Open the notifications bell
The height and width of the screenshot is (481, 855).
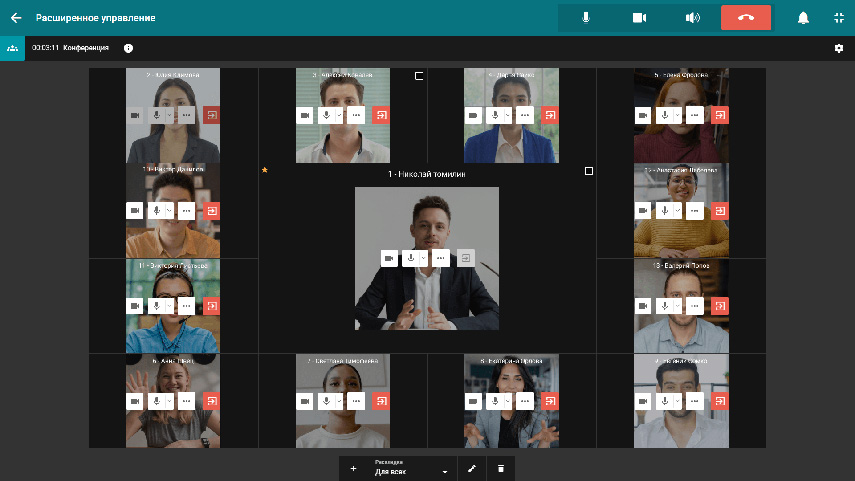pos(803,18)
